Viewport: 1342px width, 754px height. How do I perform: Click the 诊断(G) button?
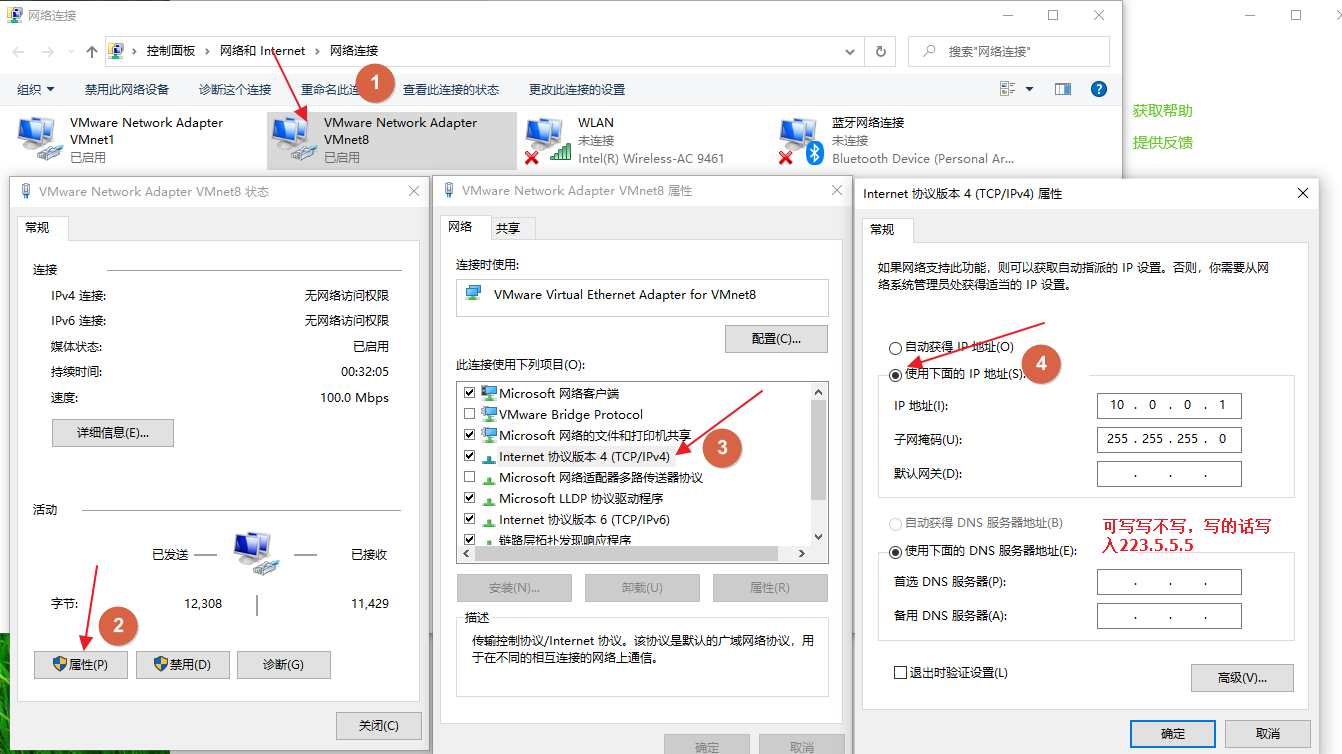coord(284,665)
